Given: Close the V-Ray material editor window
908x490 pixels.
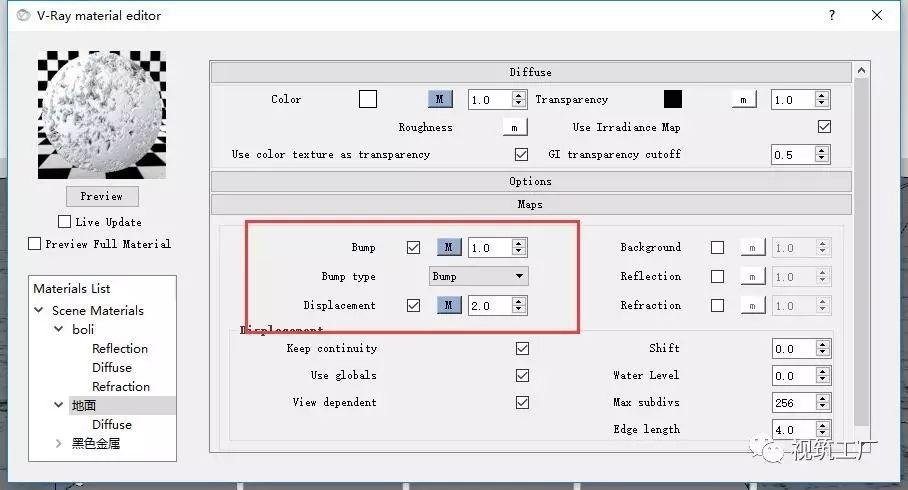Looking at the screenshot, I should (x=877, y=15).
